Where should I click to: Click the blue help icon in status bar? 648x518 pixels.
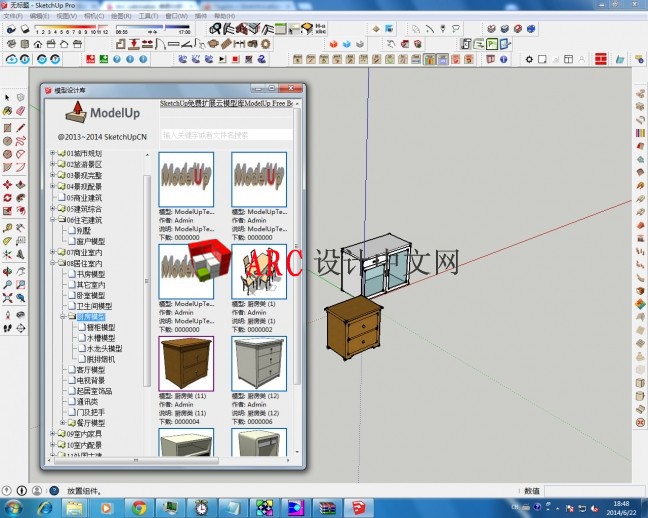54,491
